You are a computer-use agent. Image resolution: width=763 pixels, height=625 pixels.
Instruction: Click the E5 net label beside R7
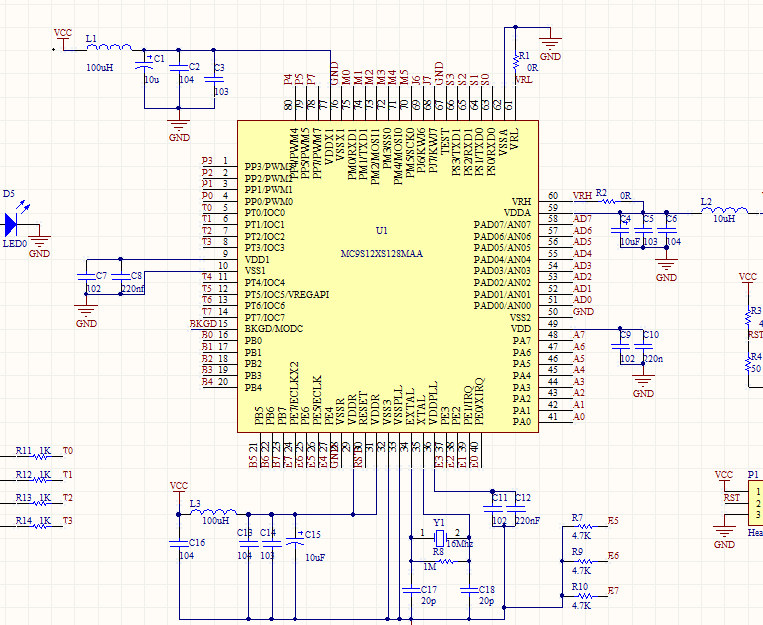(x=613, y=521)
